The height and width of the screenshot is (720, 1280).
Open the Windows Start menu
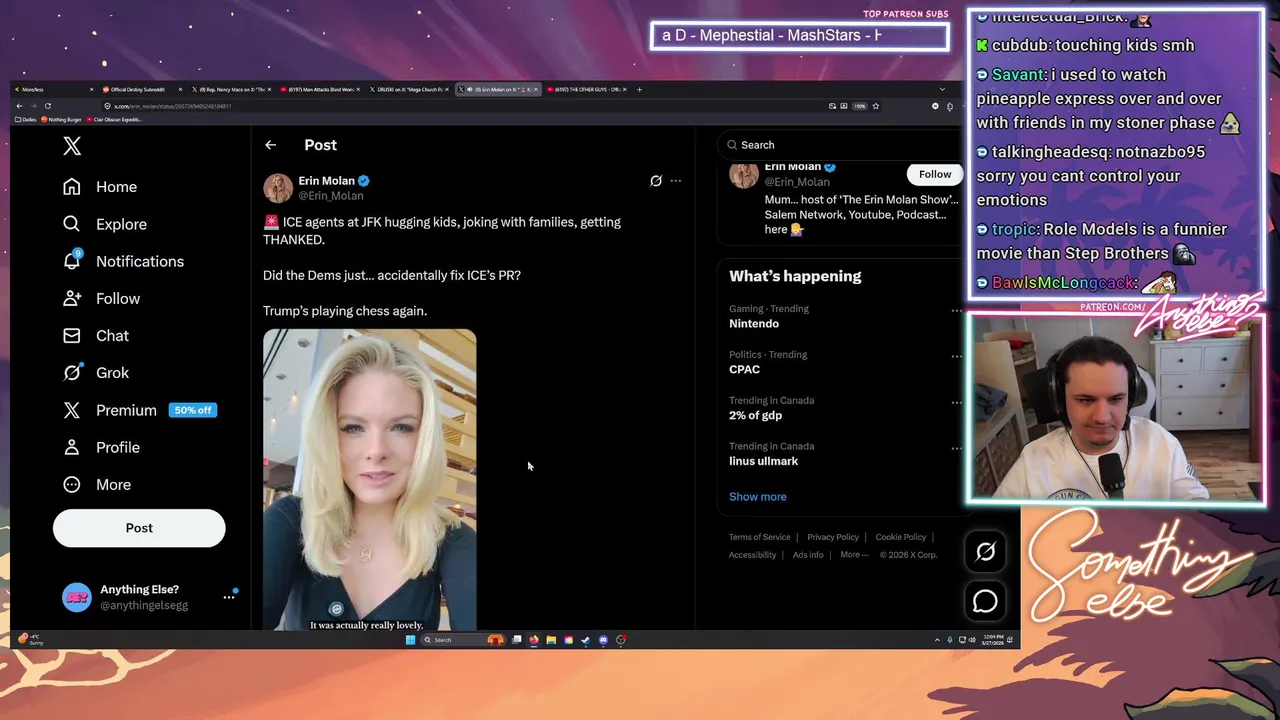[x=410, y=640]
